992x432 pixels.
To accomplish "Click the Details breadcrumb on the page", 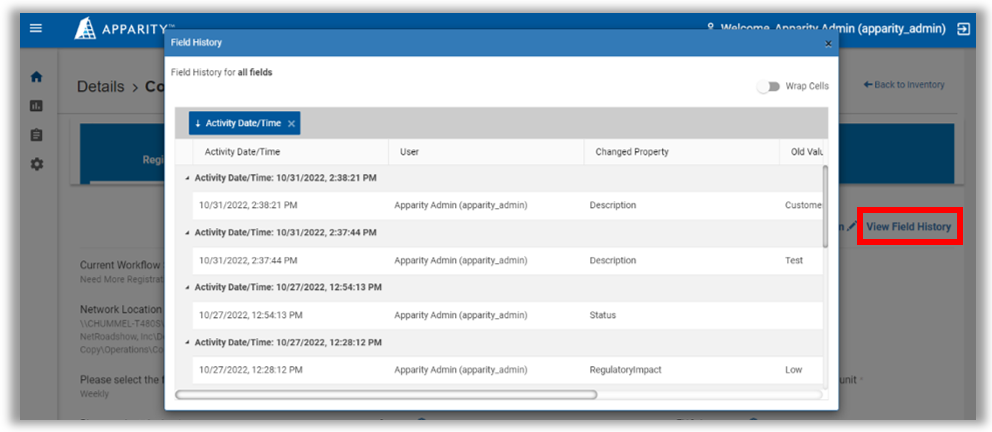I will click(100, 87).
